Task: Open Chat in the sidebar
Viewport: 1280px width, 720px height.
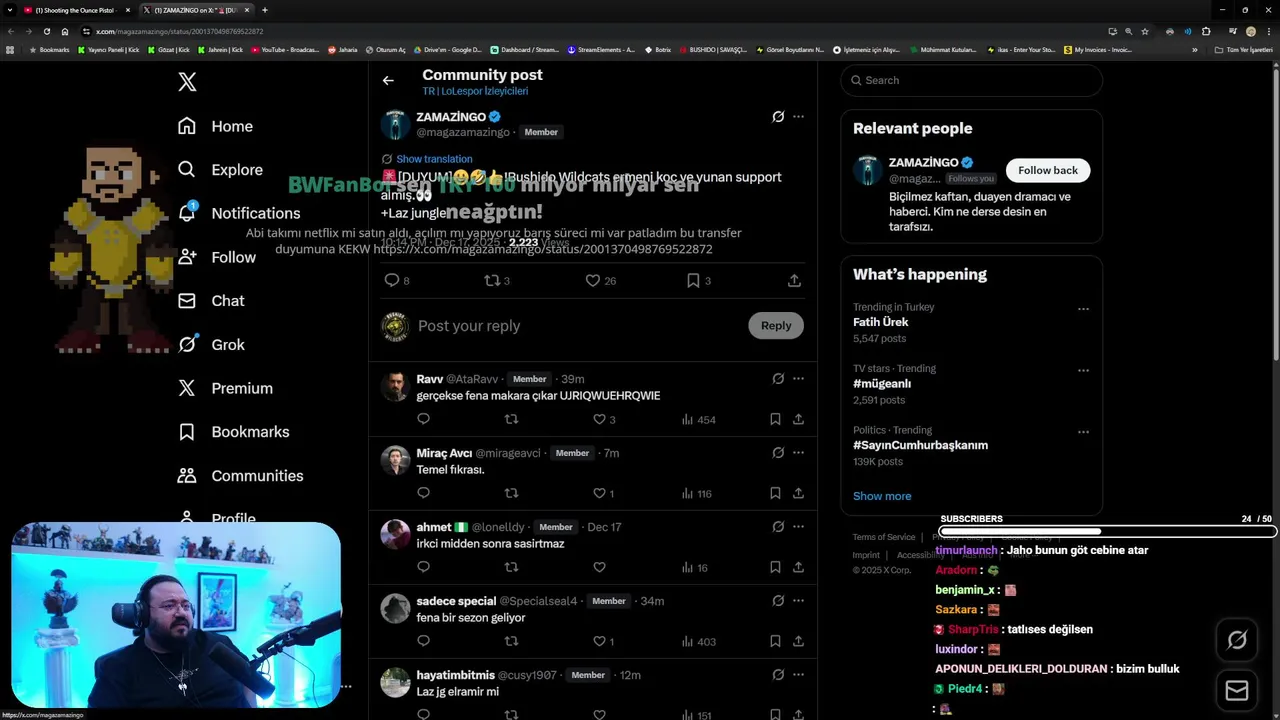Action: point(211,301)
